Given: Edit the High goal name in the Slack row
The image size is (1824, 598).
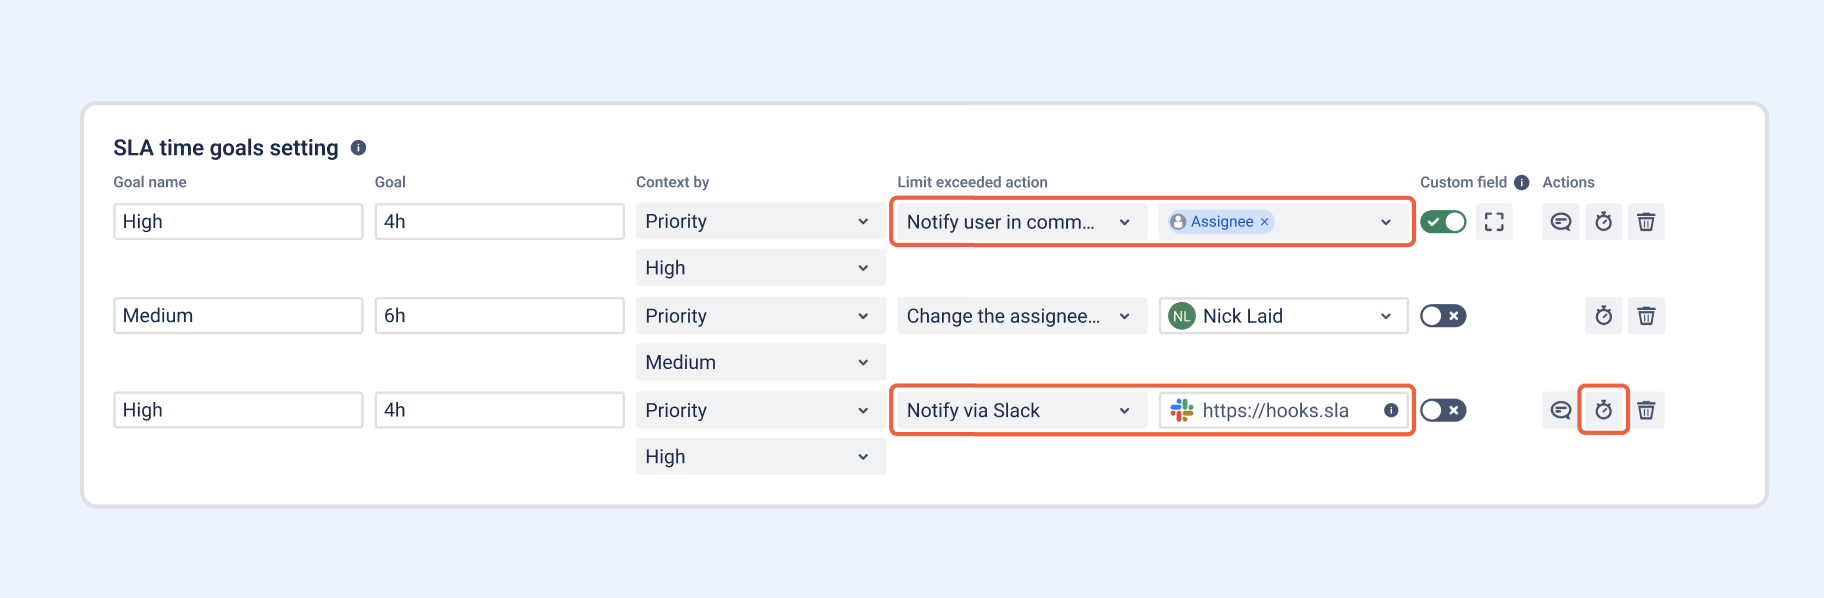Looking at the screenshot, I should click(x=238, y=410).
